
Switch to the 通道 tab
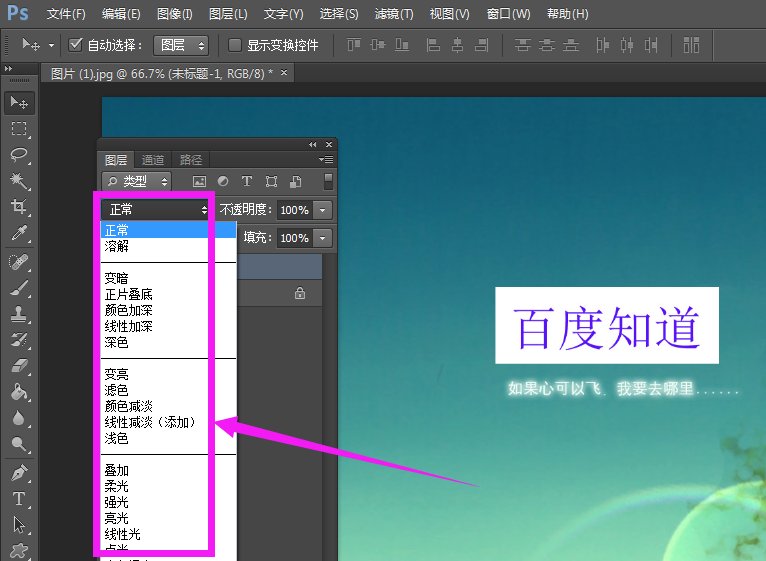coord(153,160)
